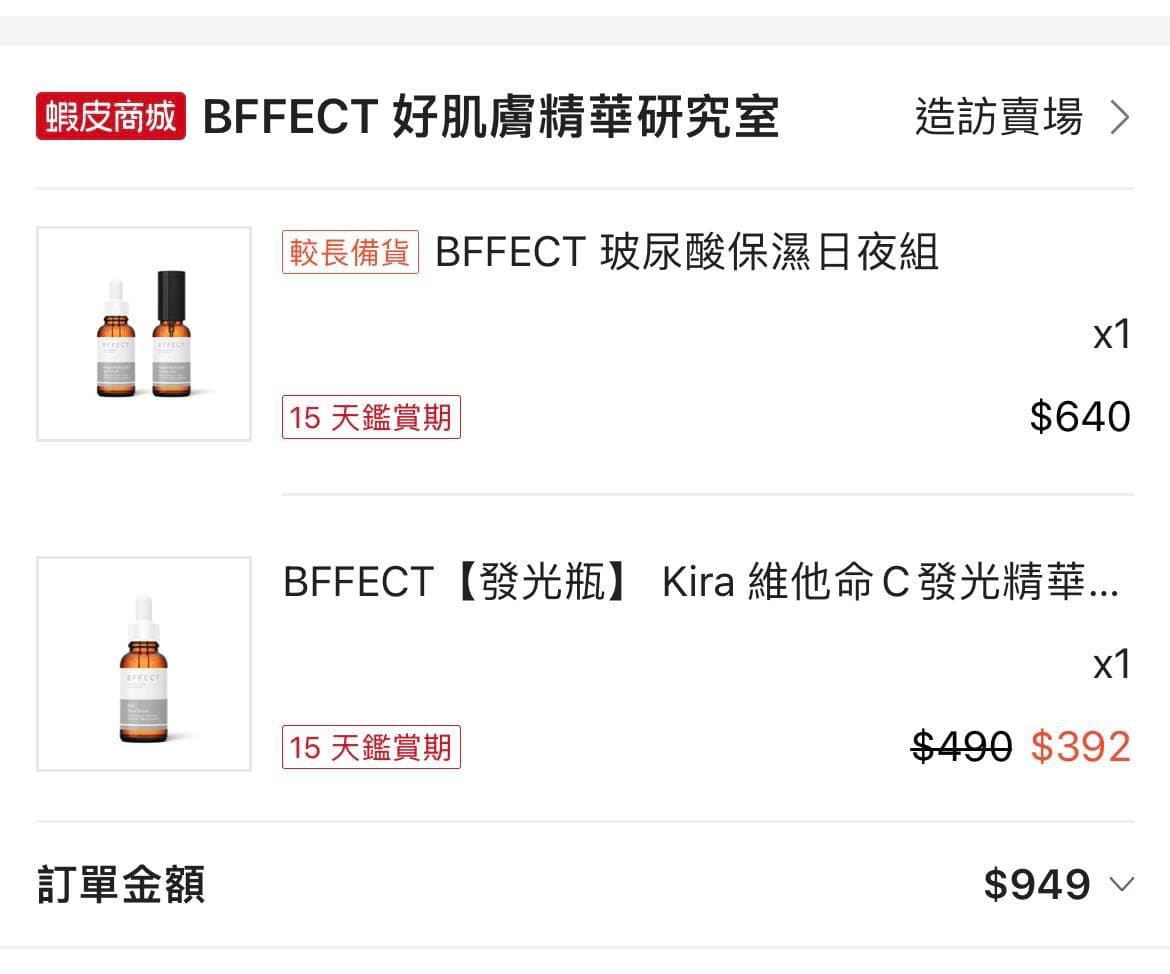Click the x1 quantity above the $392 price
This screenshot has width=1170, height=974.
pyautogui.click(x=1111, y=665)
